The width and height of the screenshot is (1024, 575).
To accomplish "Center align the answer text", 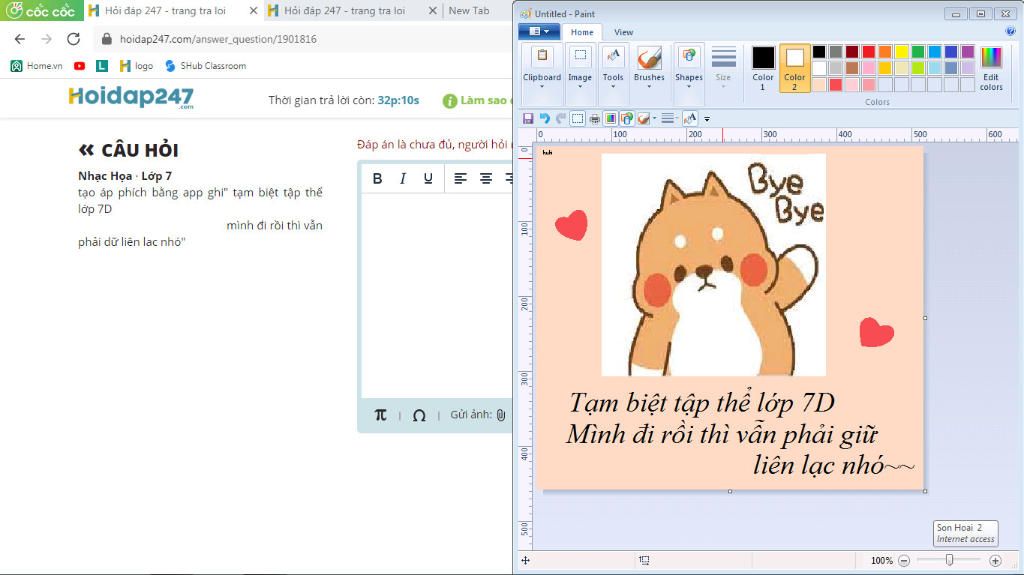I will pyautogui.click(x=486, y=178).
